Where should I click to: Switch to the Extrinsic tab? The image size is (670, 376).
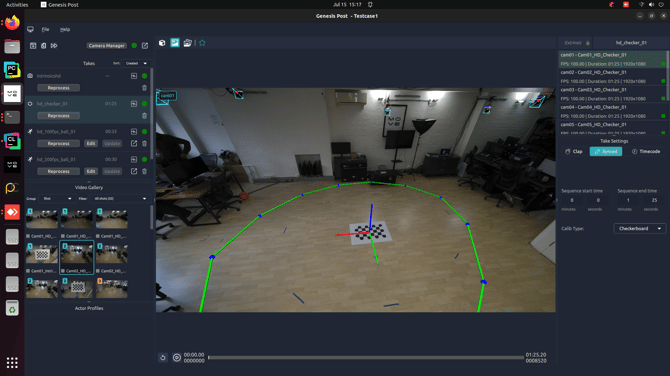coord(576,43)
